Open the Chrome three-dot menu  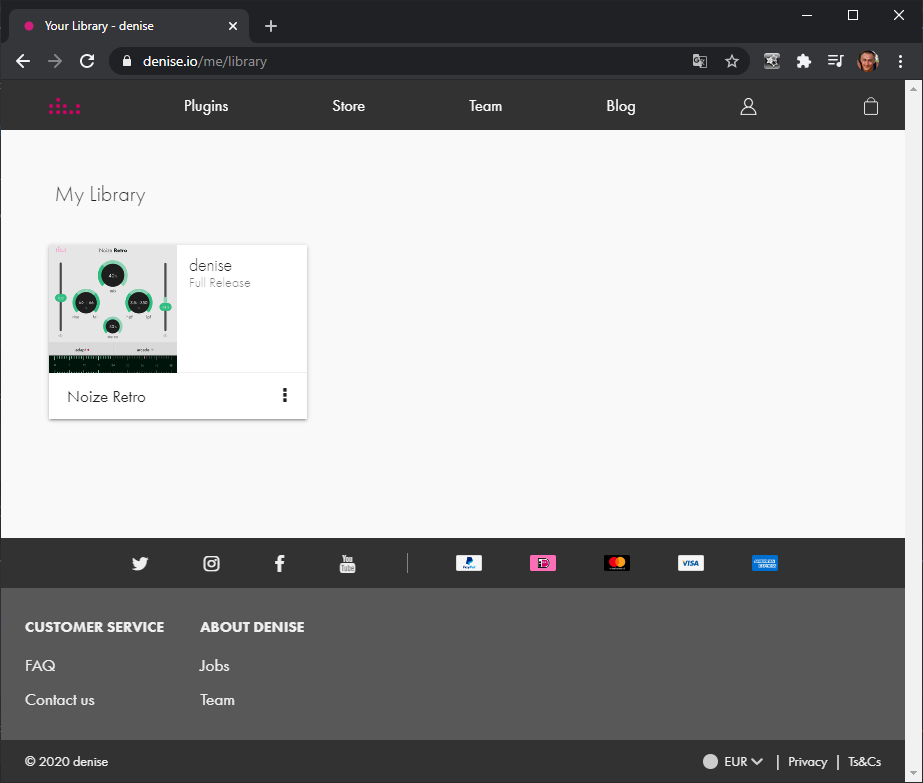tap(900, 61)
